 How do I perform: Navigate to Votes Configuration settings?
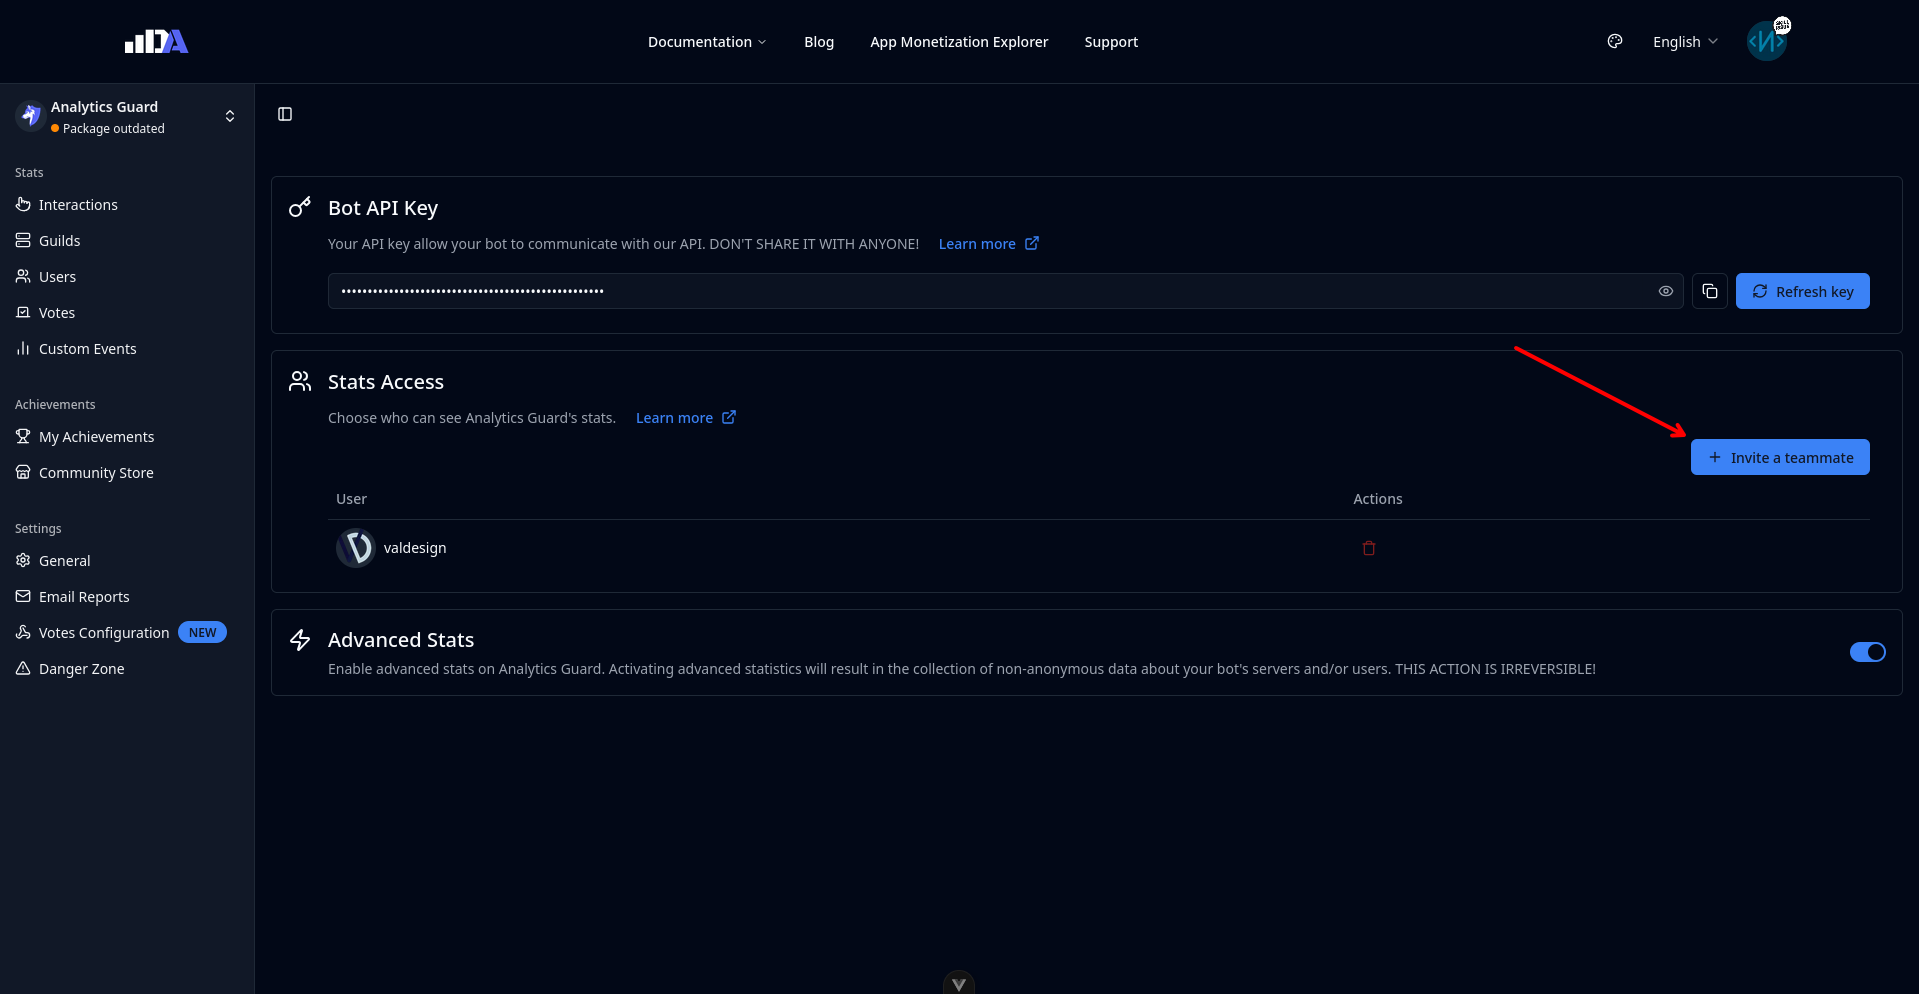103,633
